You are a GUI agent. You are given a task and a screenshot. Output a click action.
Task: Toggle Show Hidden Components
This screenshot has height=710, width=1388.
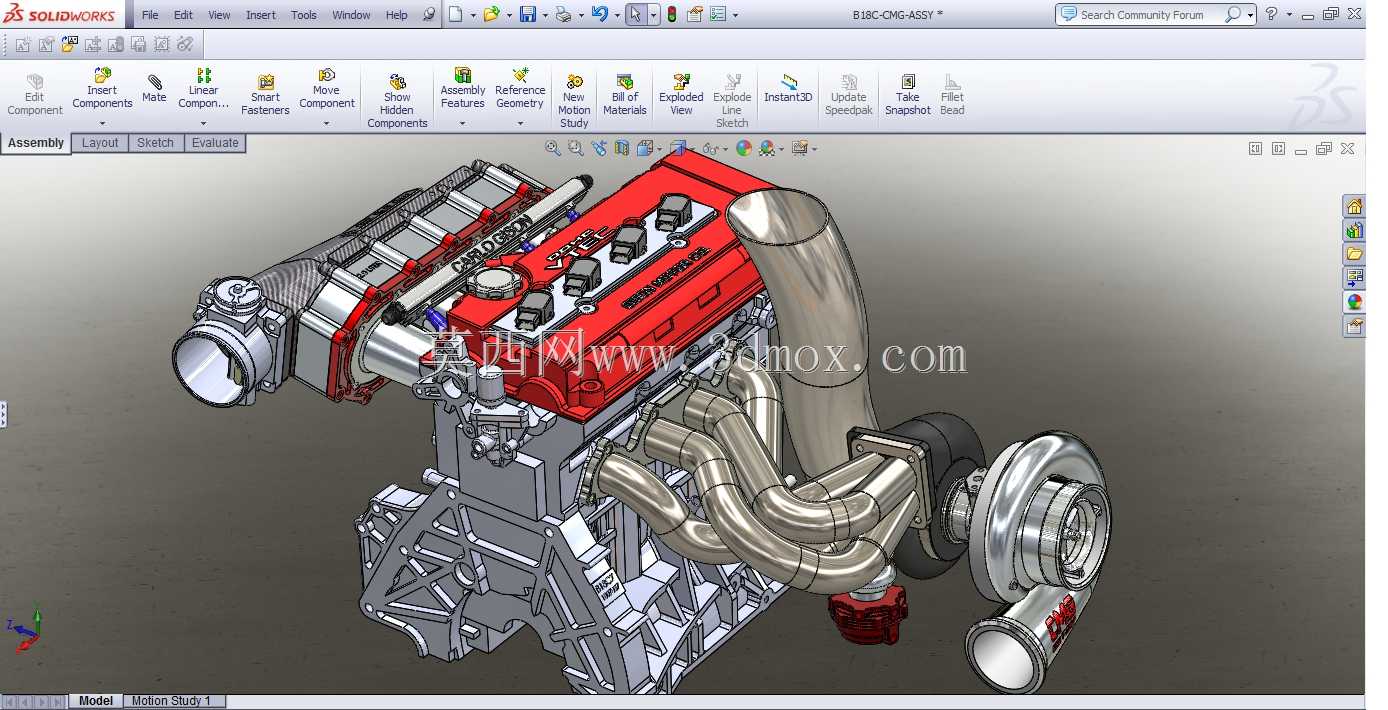pyautogui.click(x=397, y=102)
